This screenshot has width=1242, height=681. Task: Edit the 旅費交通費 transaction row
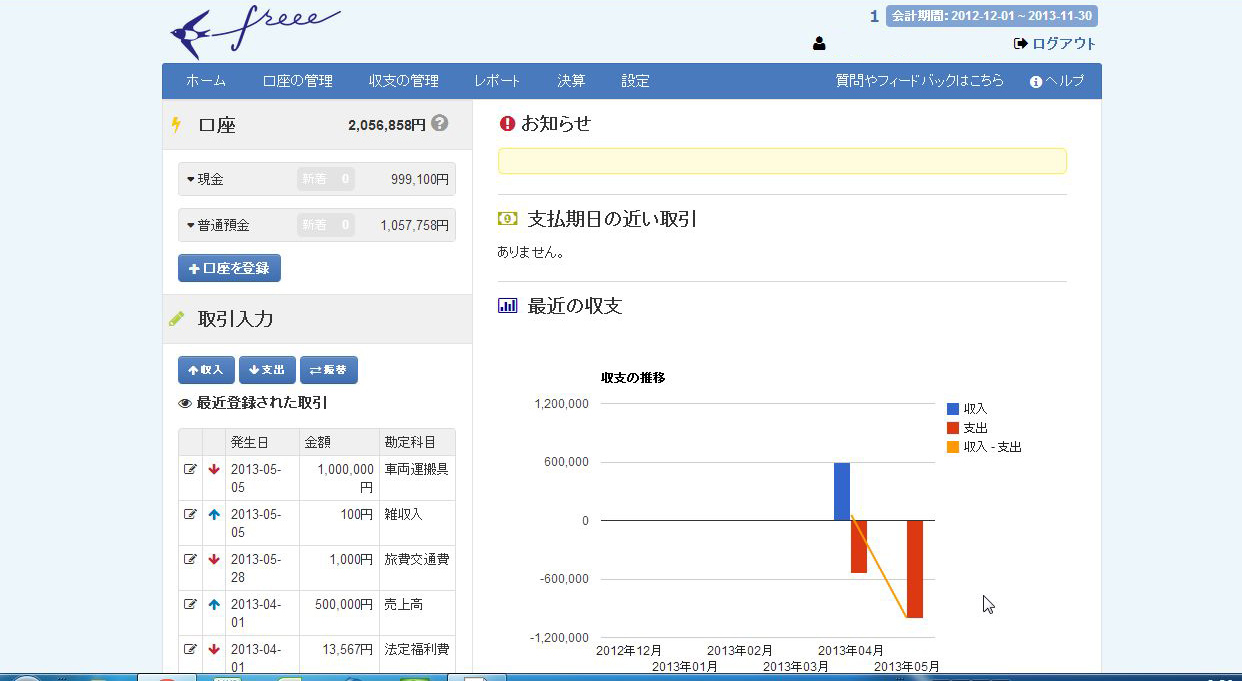click(190, 559)
